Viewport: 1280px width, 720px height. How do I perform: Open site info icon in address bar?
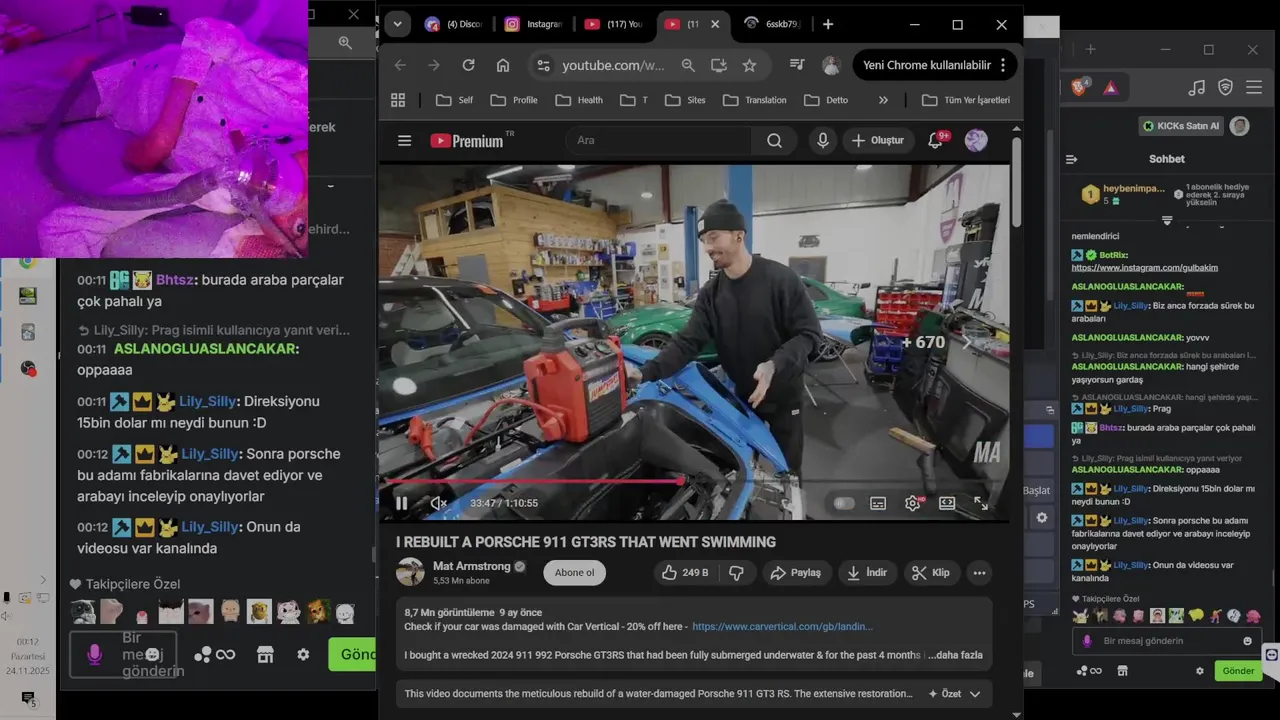point(543,65)
